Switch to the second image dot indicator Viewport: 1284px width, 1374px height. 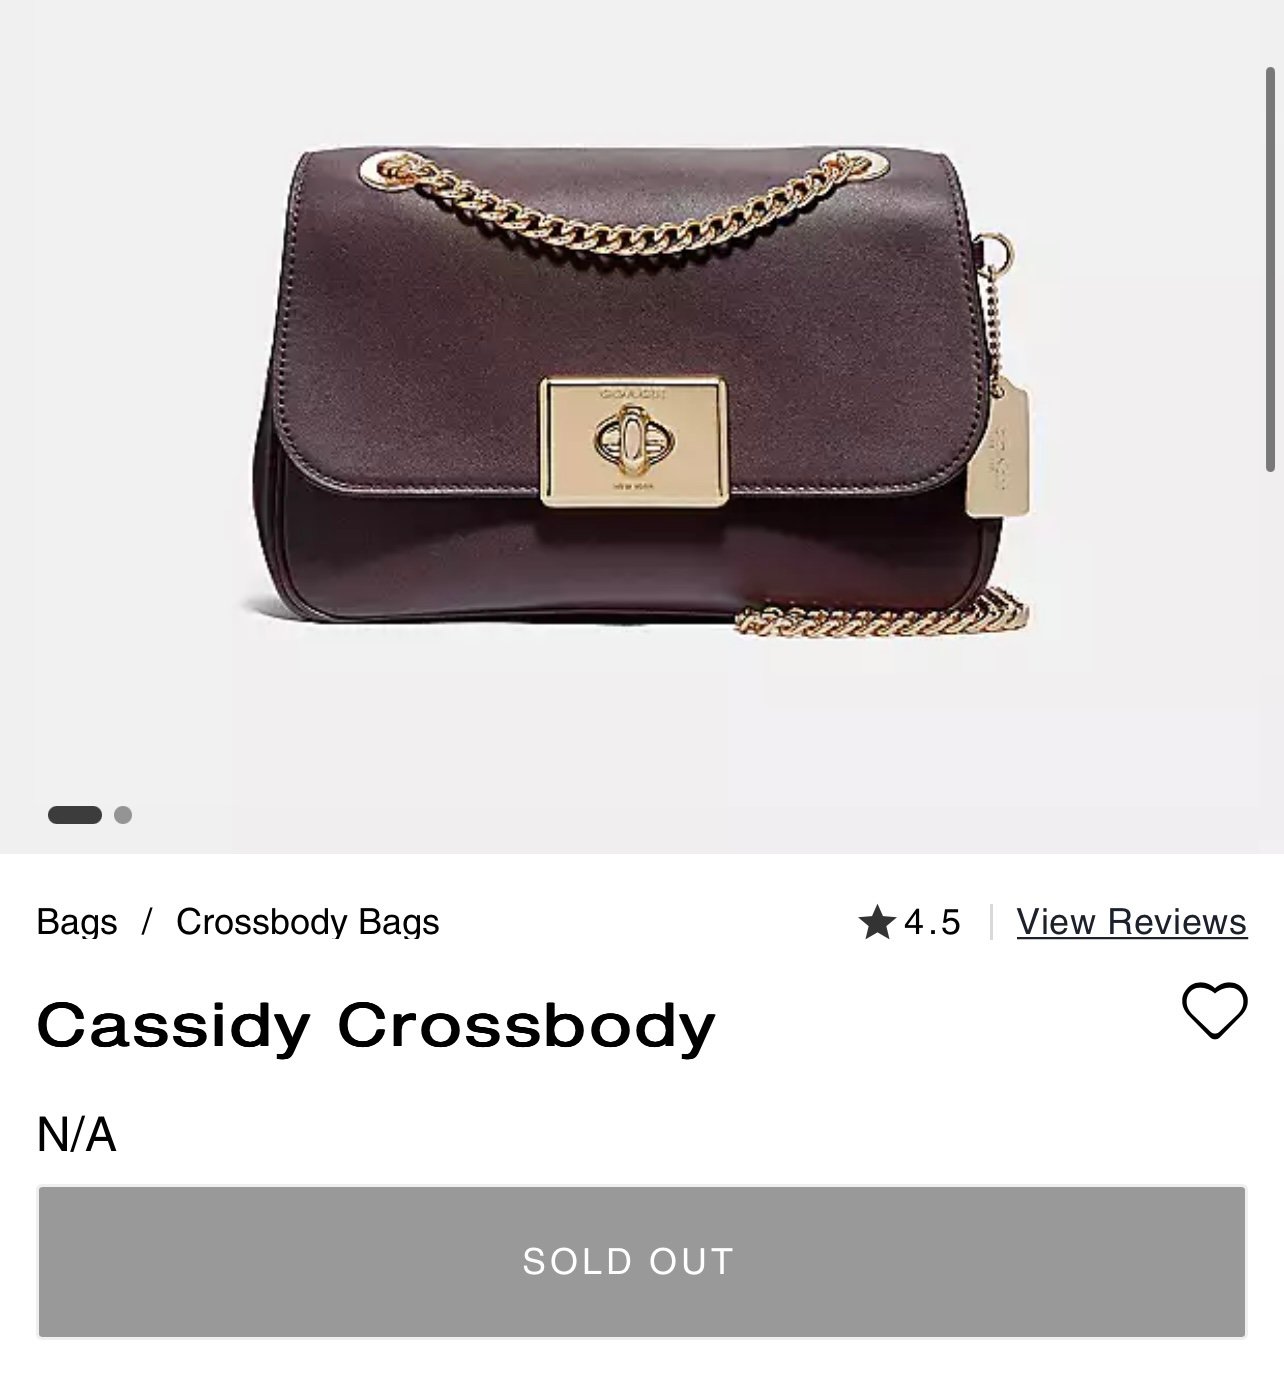click(x=123, y=815)
